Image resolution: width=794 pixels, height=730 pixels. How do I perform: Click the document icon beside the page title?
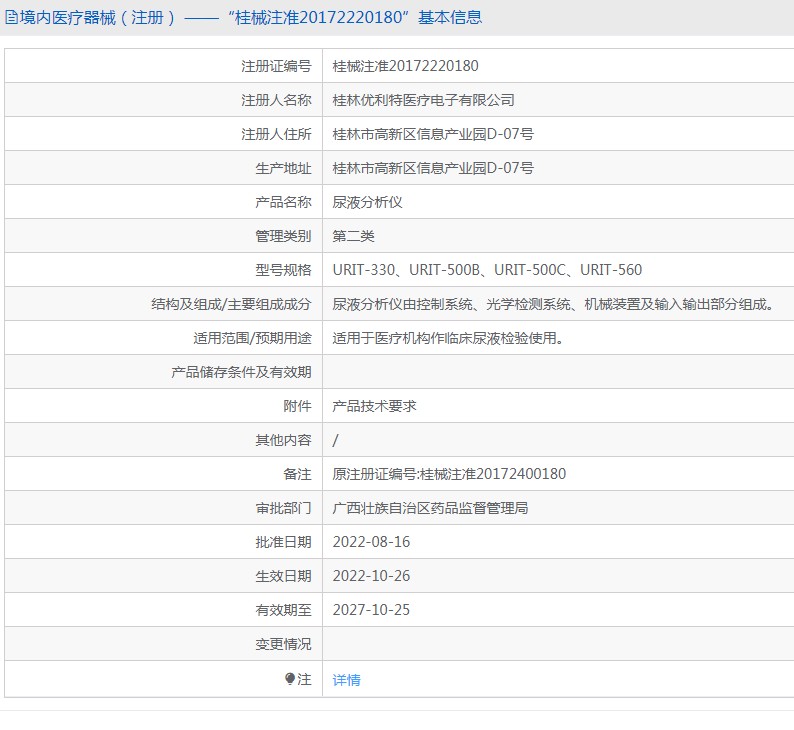pyautogui.click(x=11, y=18)
